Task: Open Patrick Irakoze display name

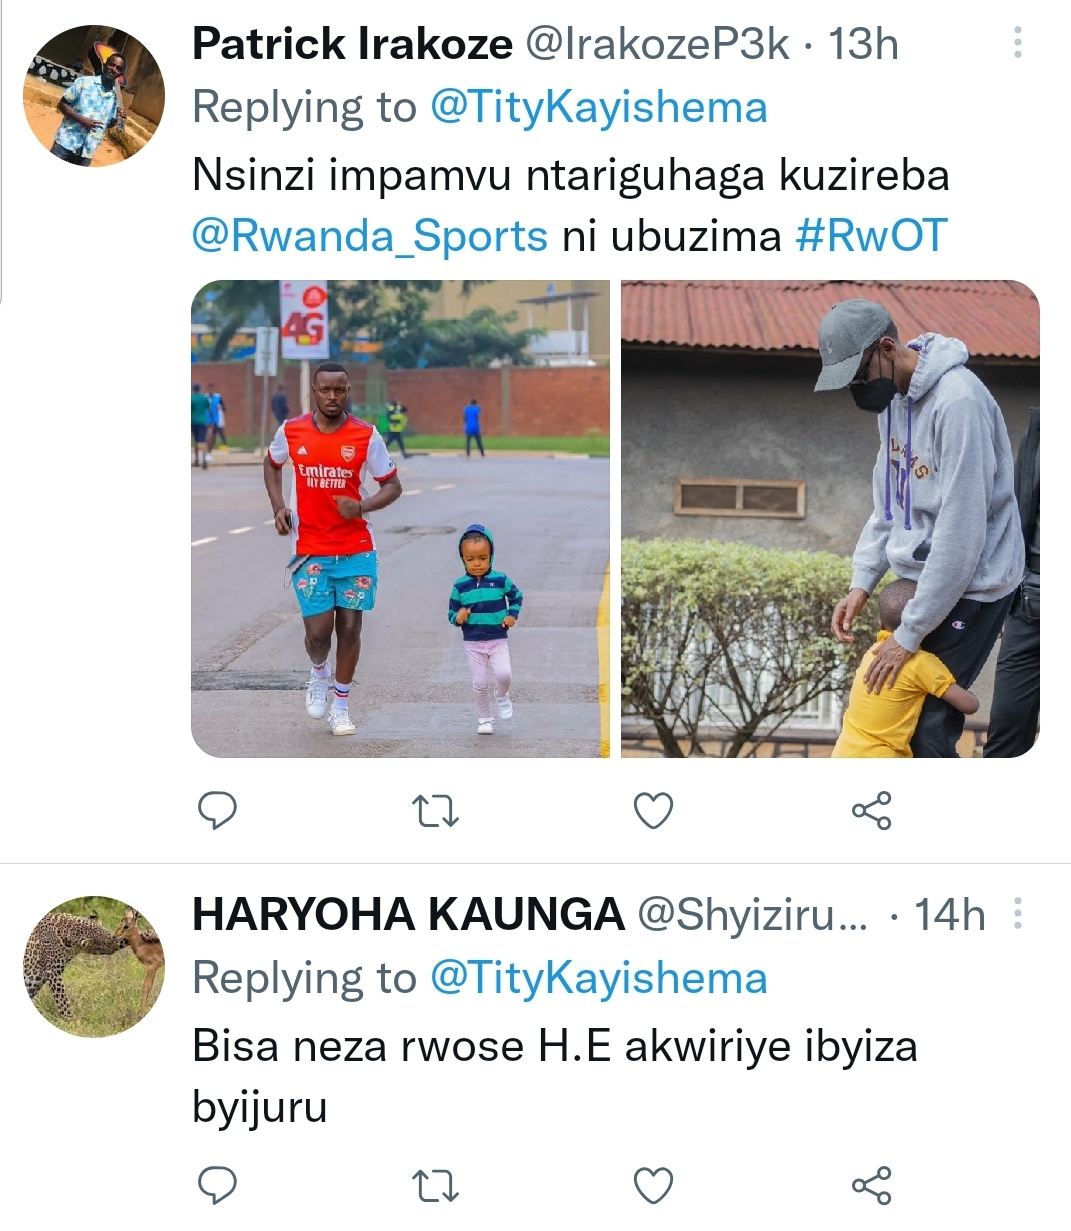Action: pos(352,44)
